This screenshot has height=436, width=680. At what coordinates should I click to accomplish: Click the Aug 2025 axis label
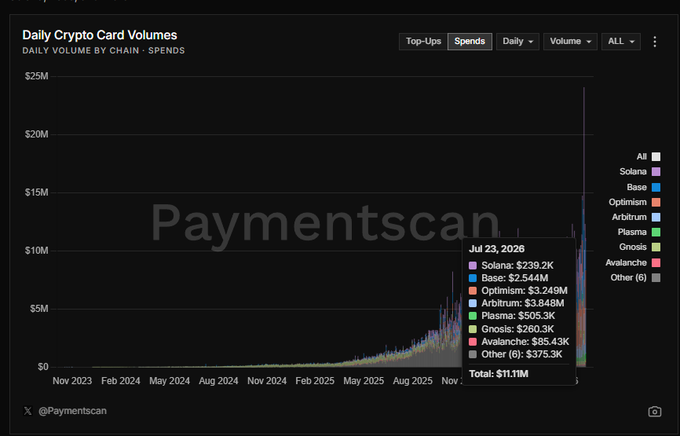[412, 381]
